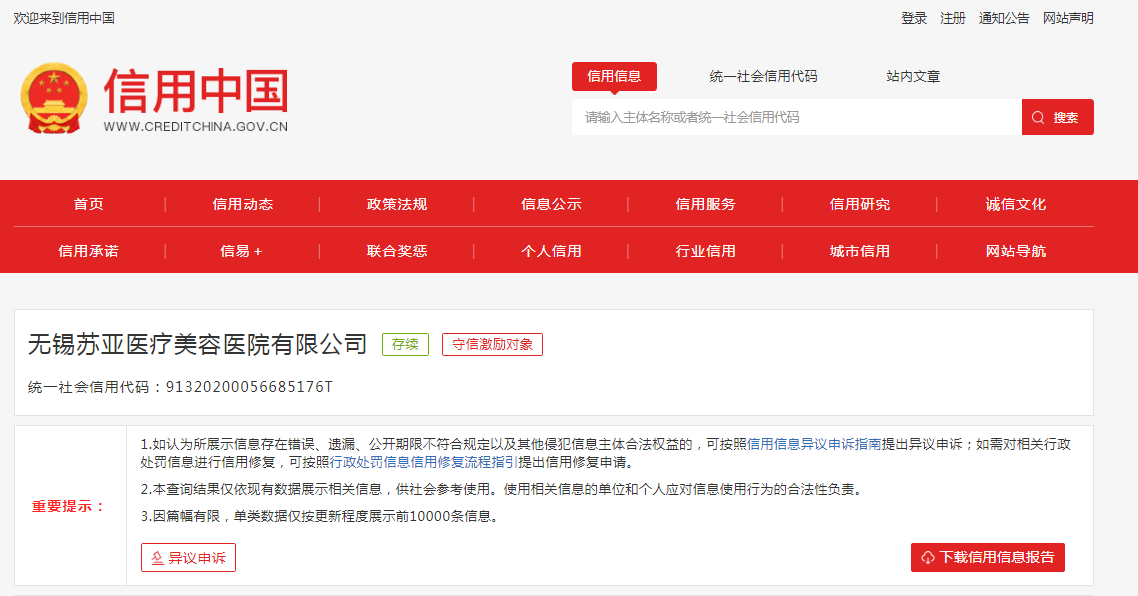Open 行业信用 navigation item
The height and width of the screenshot is (596, 1138).
coord(705,251)
